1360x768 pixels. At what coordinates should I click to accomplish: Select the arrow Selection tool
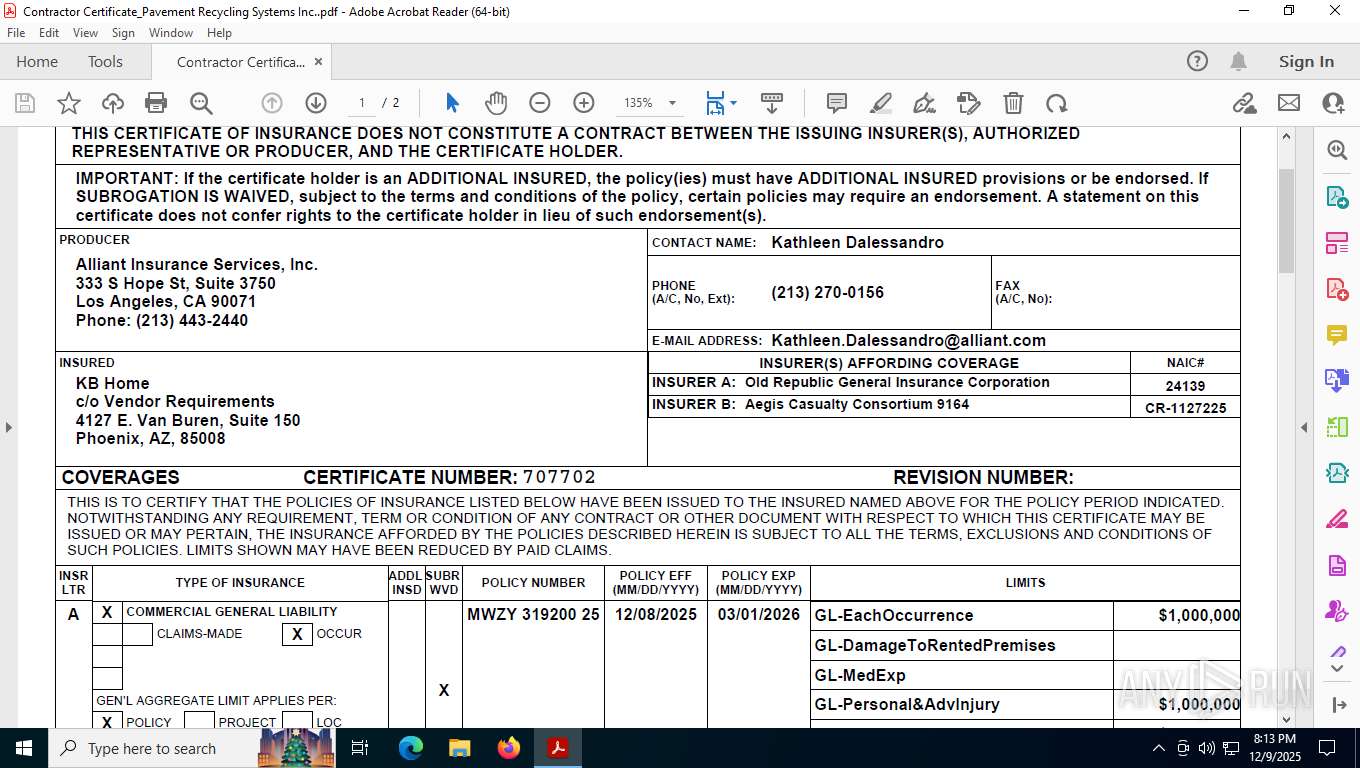click(x=452, y=103)
